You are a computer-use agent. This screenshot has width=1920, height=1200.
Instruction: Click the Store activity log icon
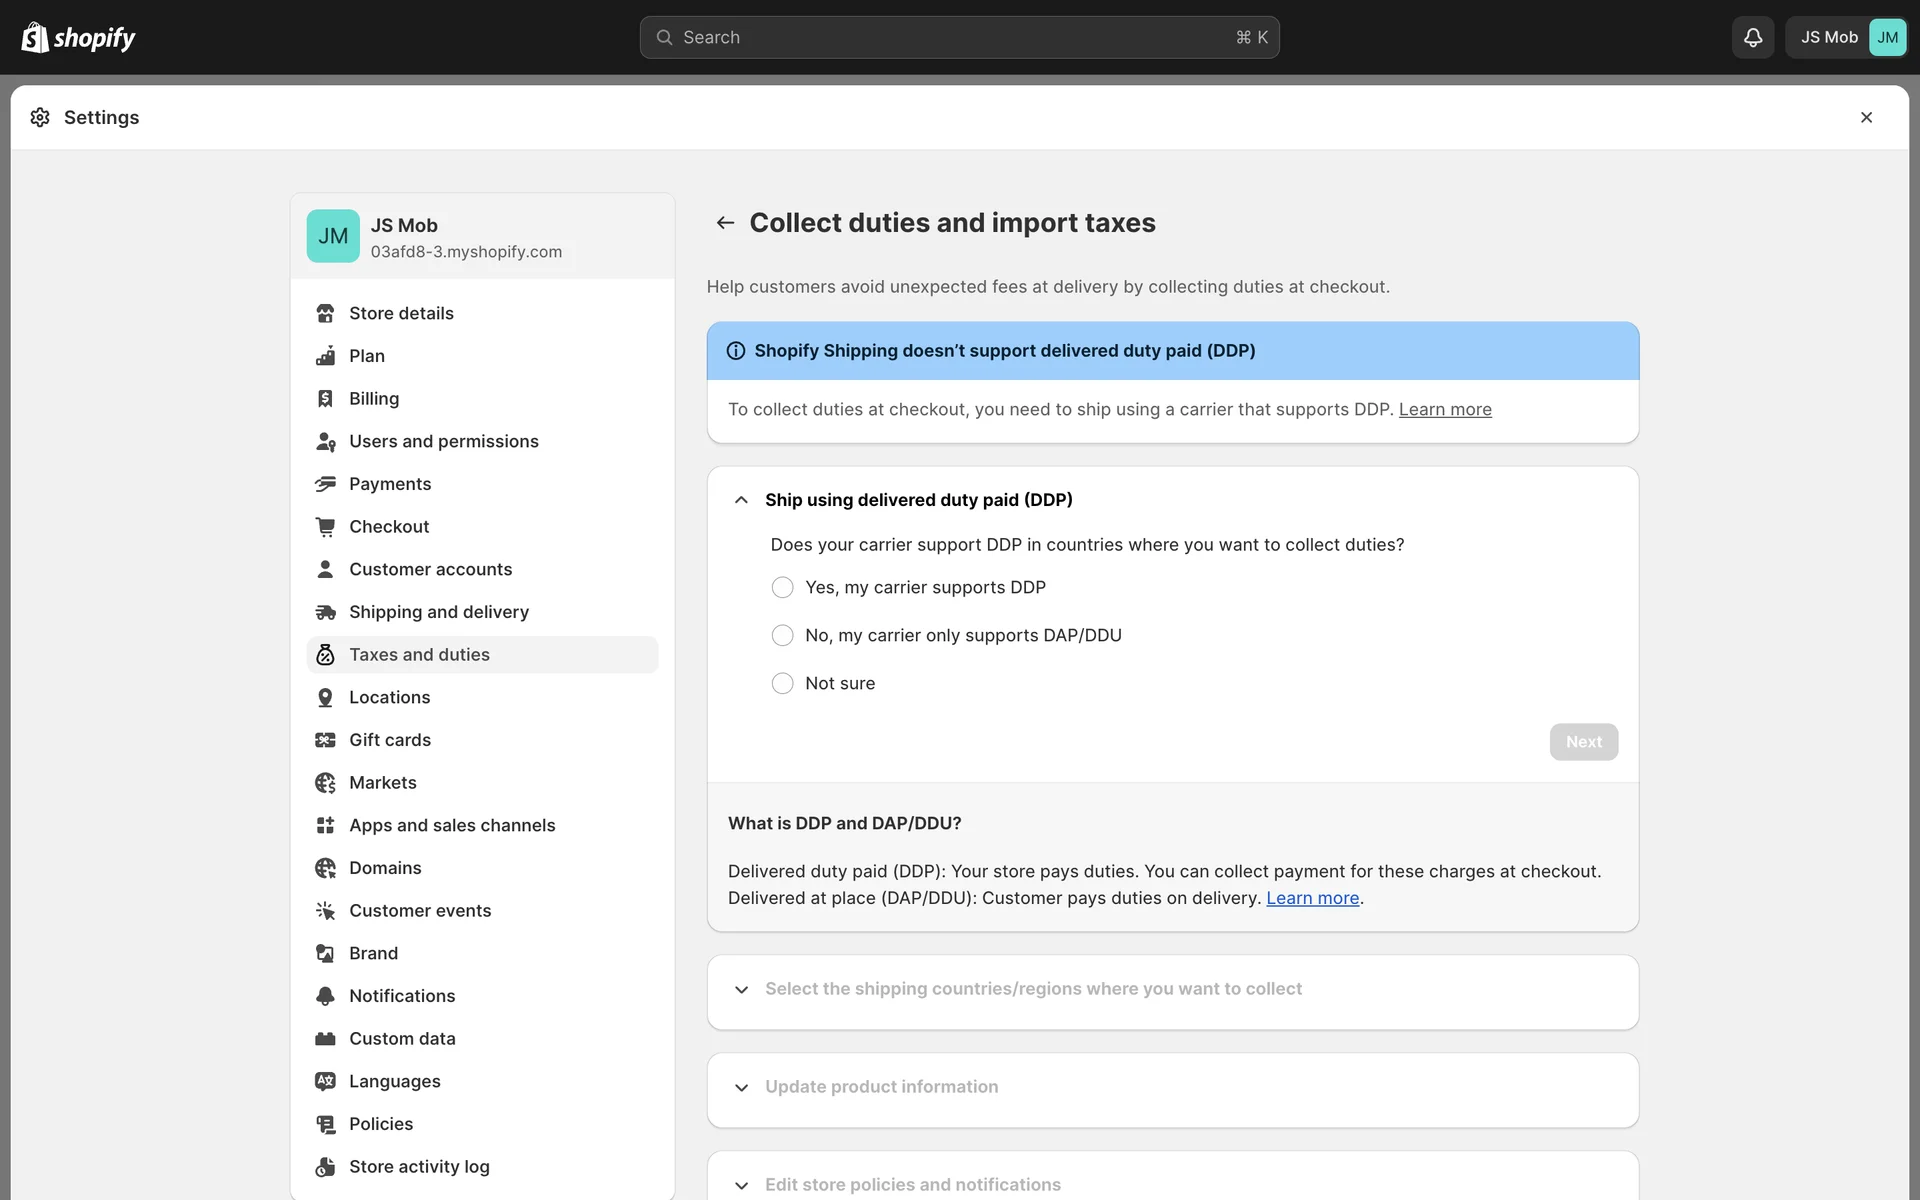pyautogui.click(x=325, y=1167)
